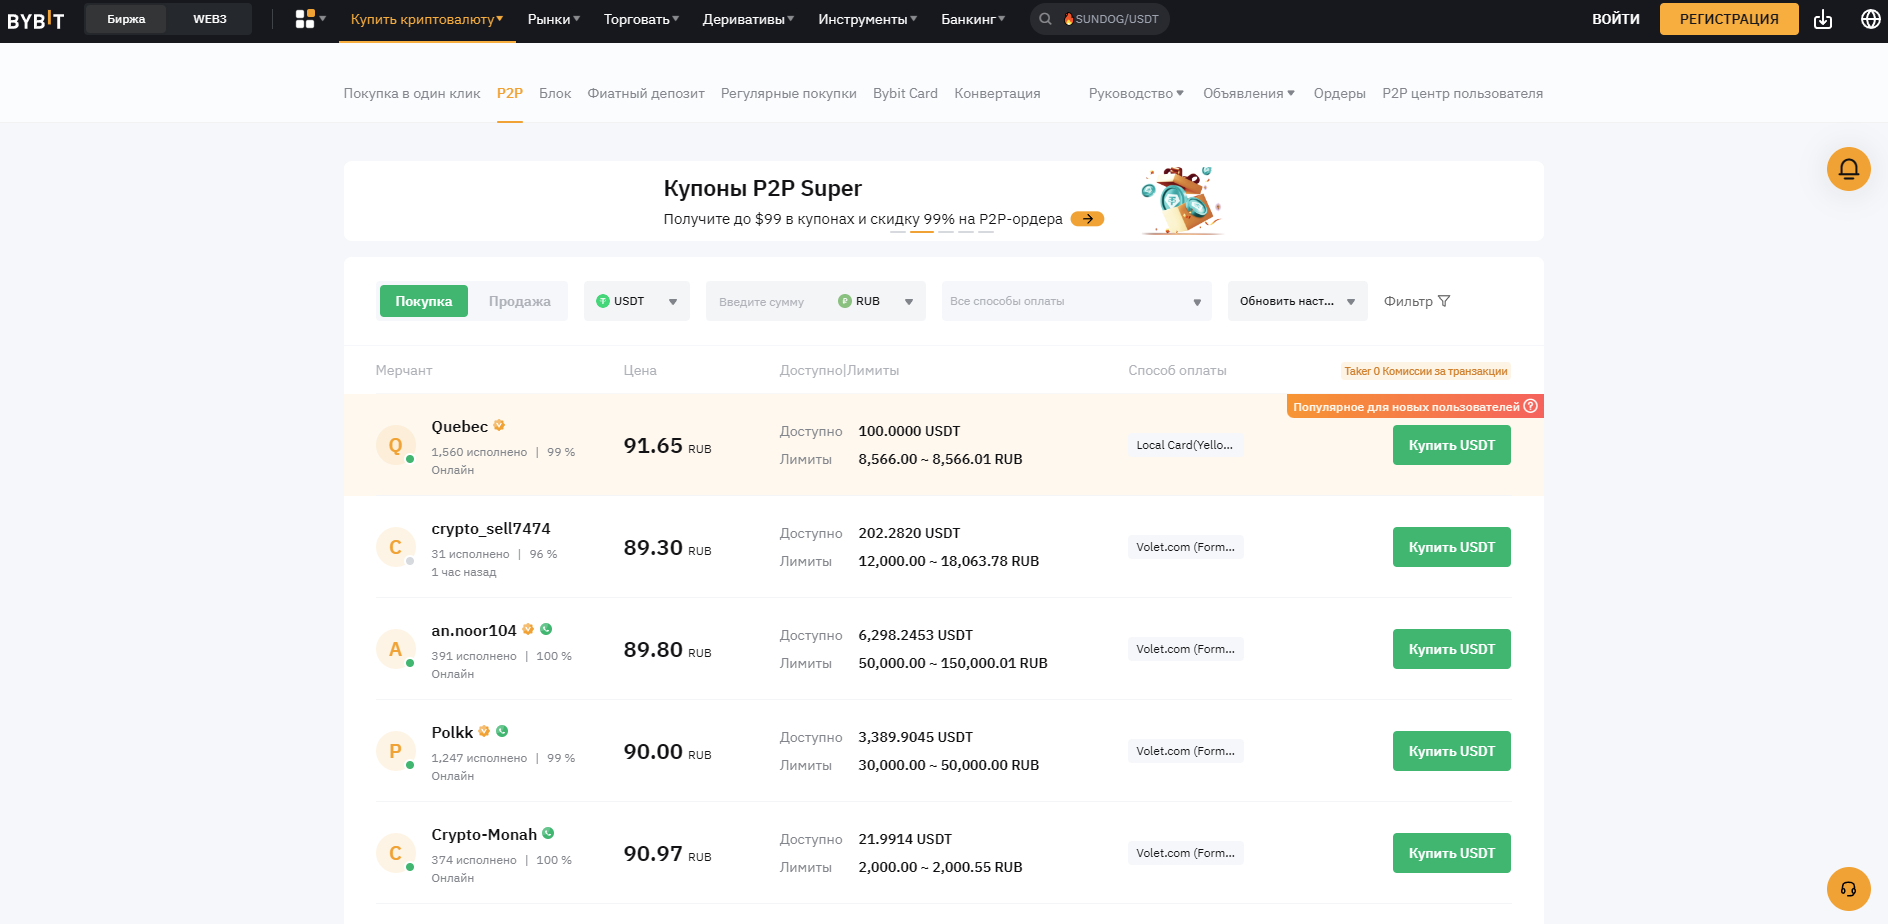This screenshot has height=924, width=1888.
Task: Click an.noor104's green shield badge
Action: (x=546, y=630)
